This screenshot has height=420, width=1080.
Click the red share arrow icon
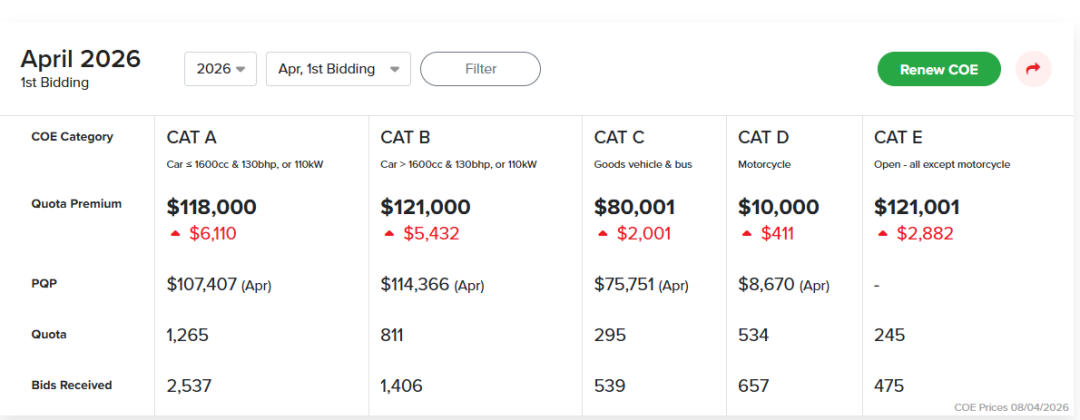(1033, 69)
